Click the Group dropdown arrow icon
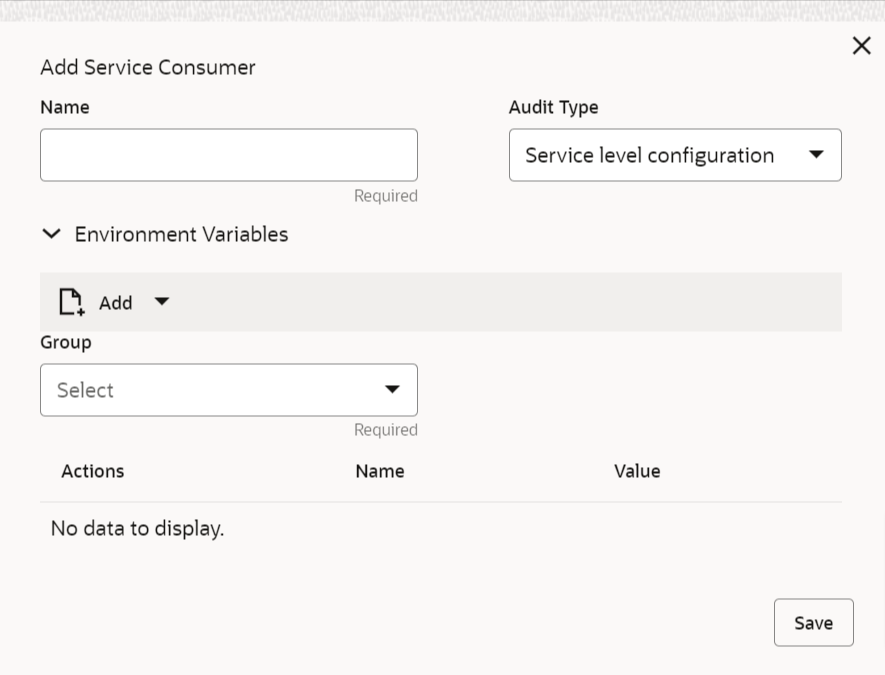This screenshot has height=675, width=885. 393,390
